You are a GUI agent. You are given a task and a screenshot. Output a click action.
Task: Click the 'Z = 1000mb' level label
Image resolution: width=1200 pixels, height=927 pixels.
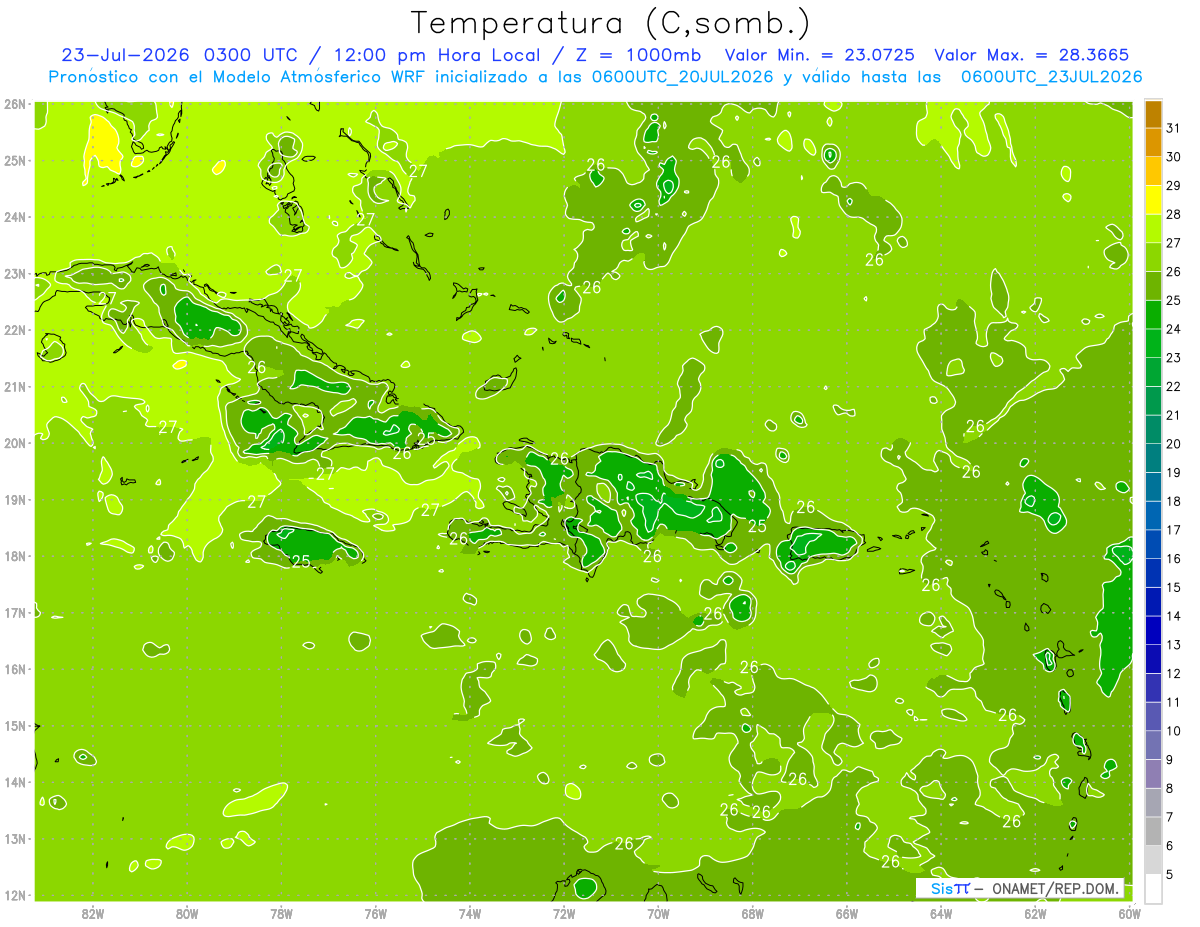[x=633, y=55]
